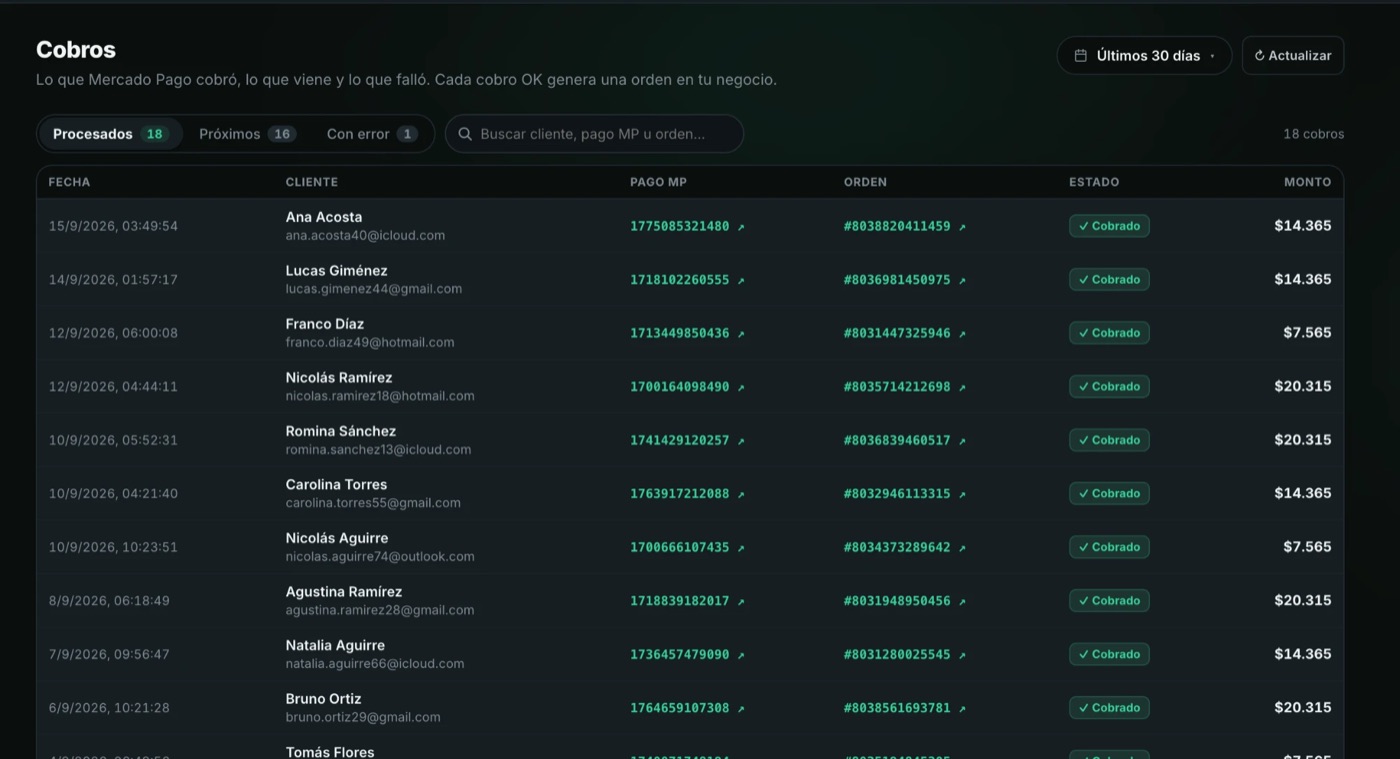
Task: Select client name Carolina Torres
Action: 336,485
